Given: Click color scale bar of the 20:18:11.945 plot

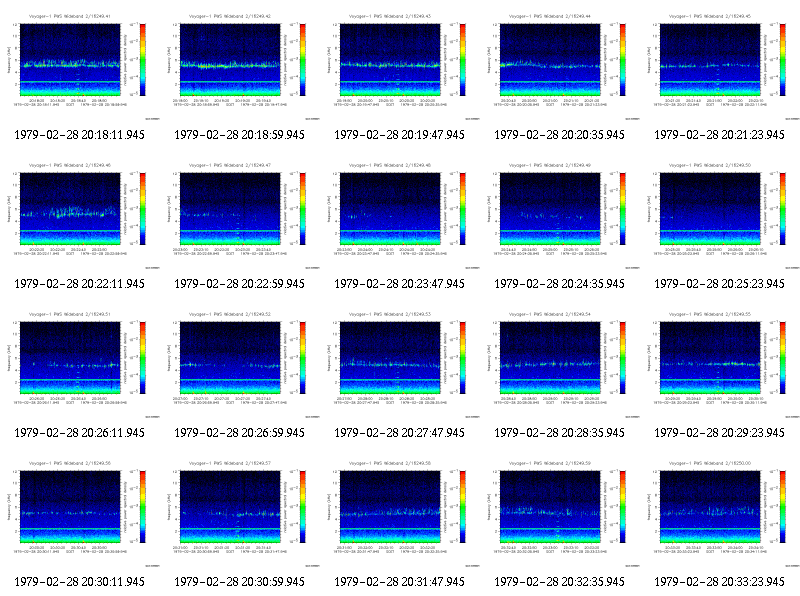Looking at the screenshot, I should click(143, 60).
